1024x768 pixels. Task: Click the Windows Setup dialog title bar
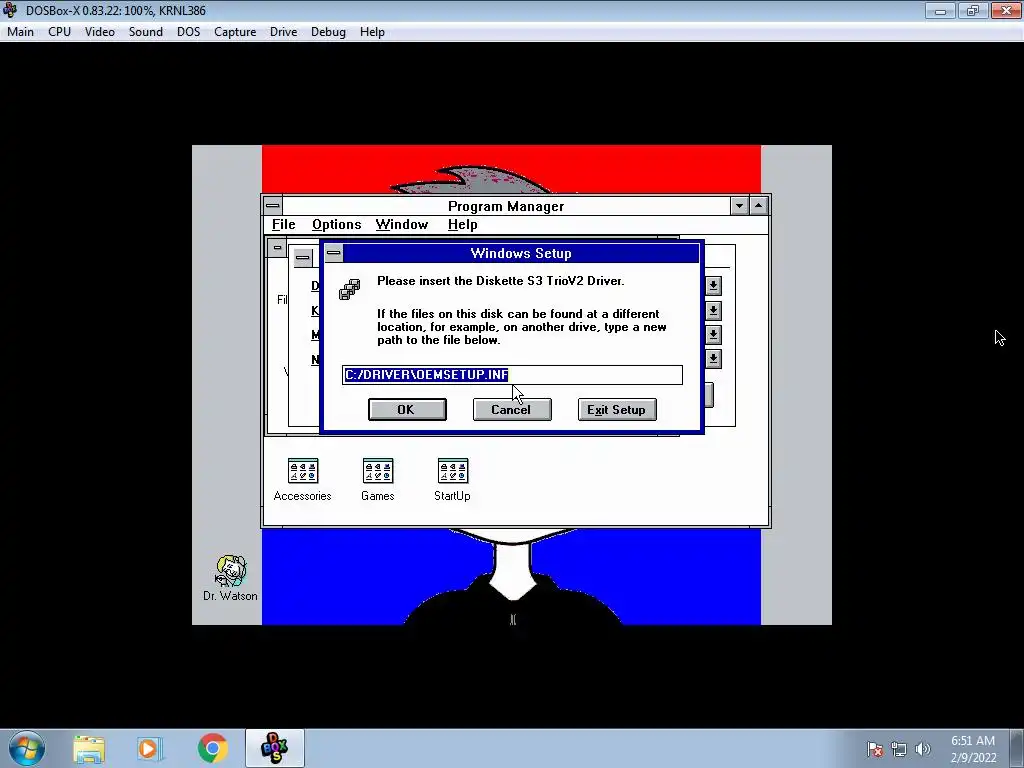[x=520, y=253]
